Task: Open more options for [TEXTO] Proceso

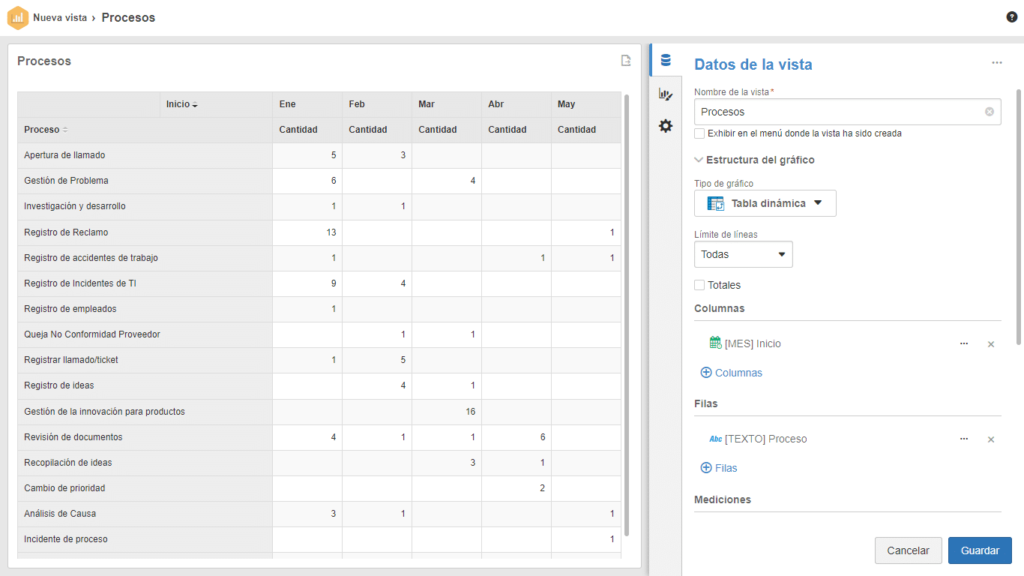Action: point(964,439)
